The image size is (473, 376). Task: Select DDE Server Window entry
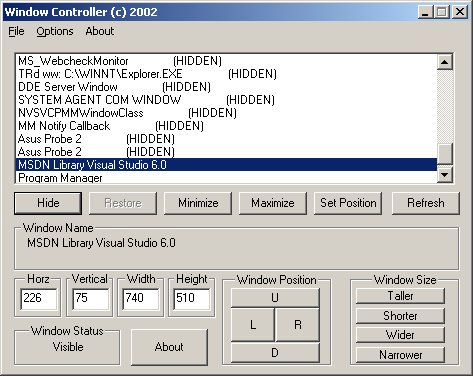(x=226, y=87)
